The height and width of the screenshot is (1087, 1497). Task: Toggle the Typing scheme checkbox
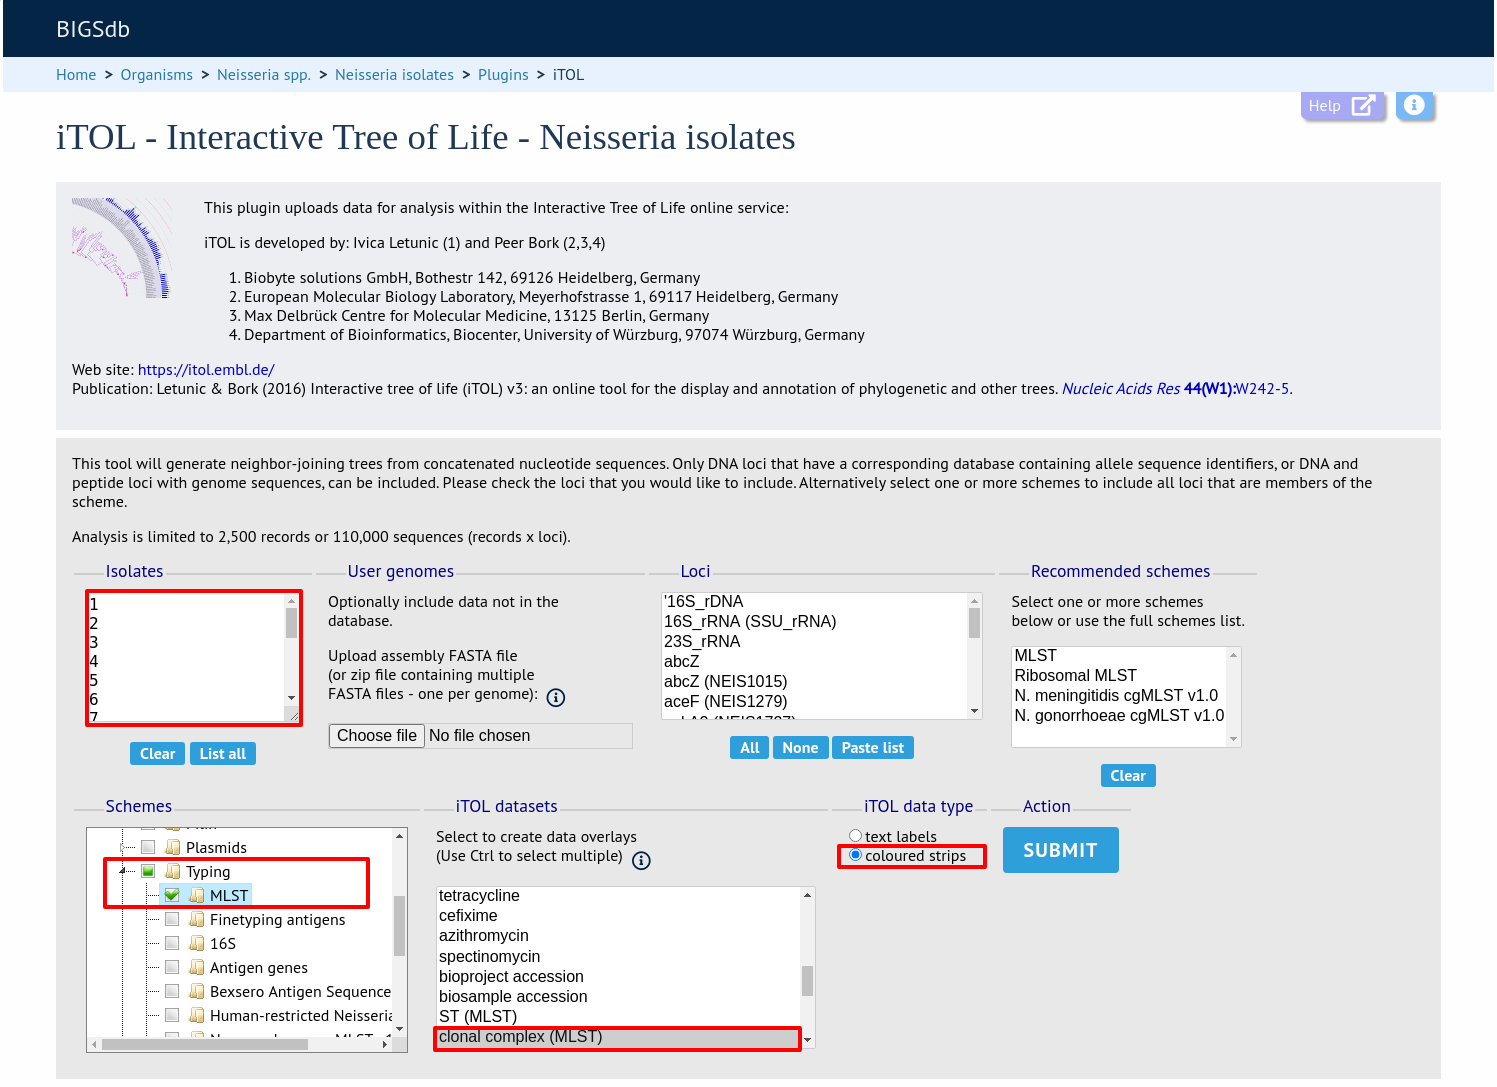click(148, 871)
